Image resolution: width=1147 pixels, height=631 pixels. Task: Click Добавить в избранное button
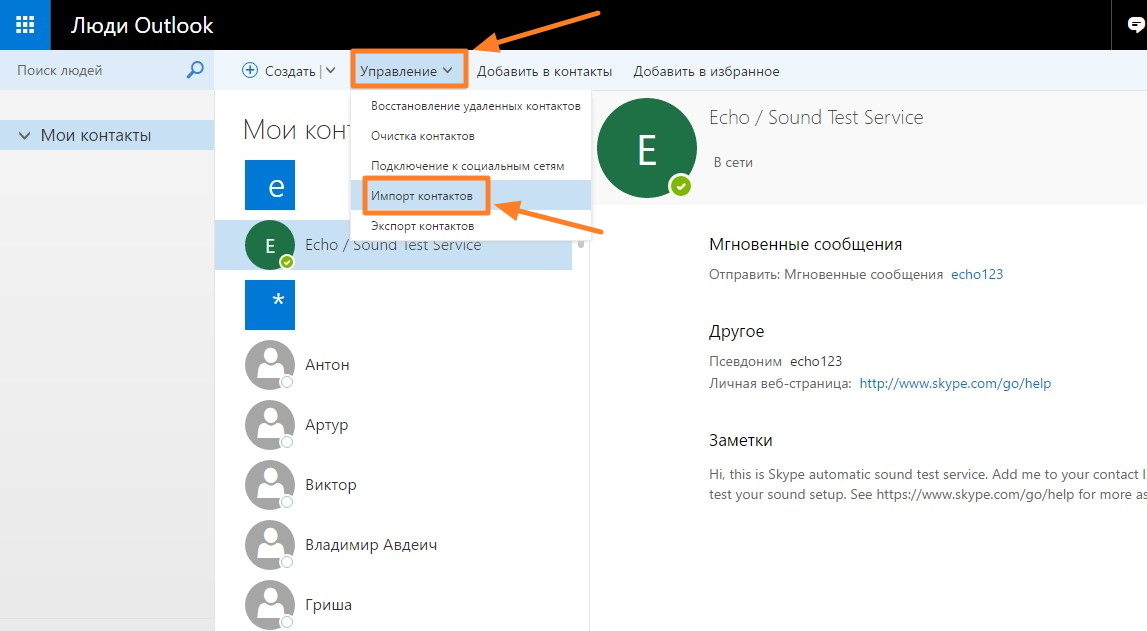[706, 71]
